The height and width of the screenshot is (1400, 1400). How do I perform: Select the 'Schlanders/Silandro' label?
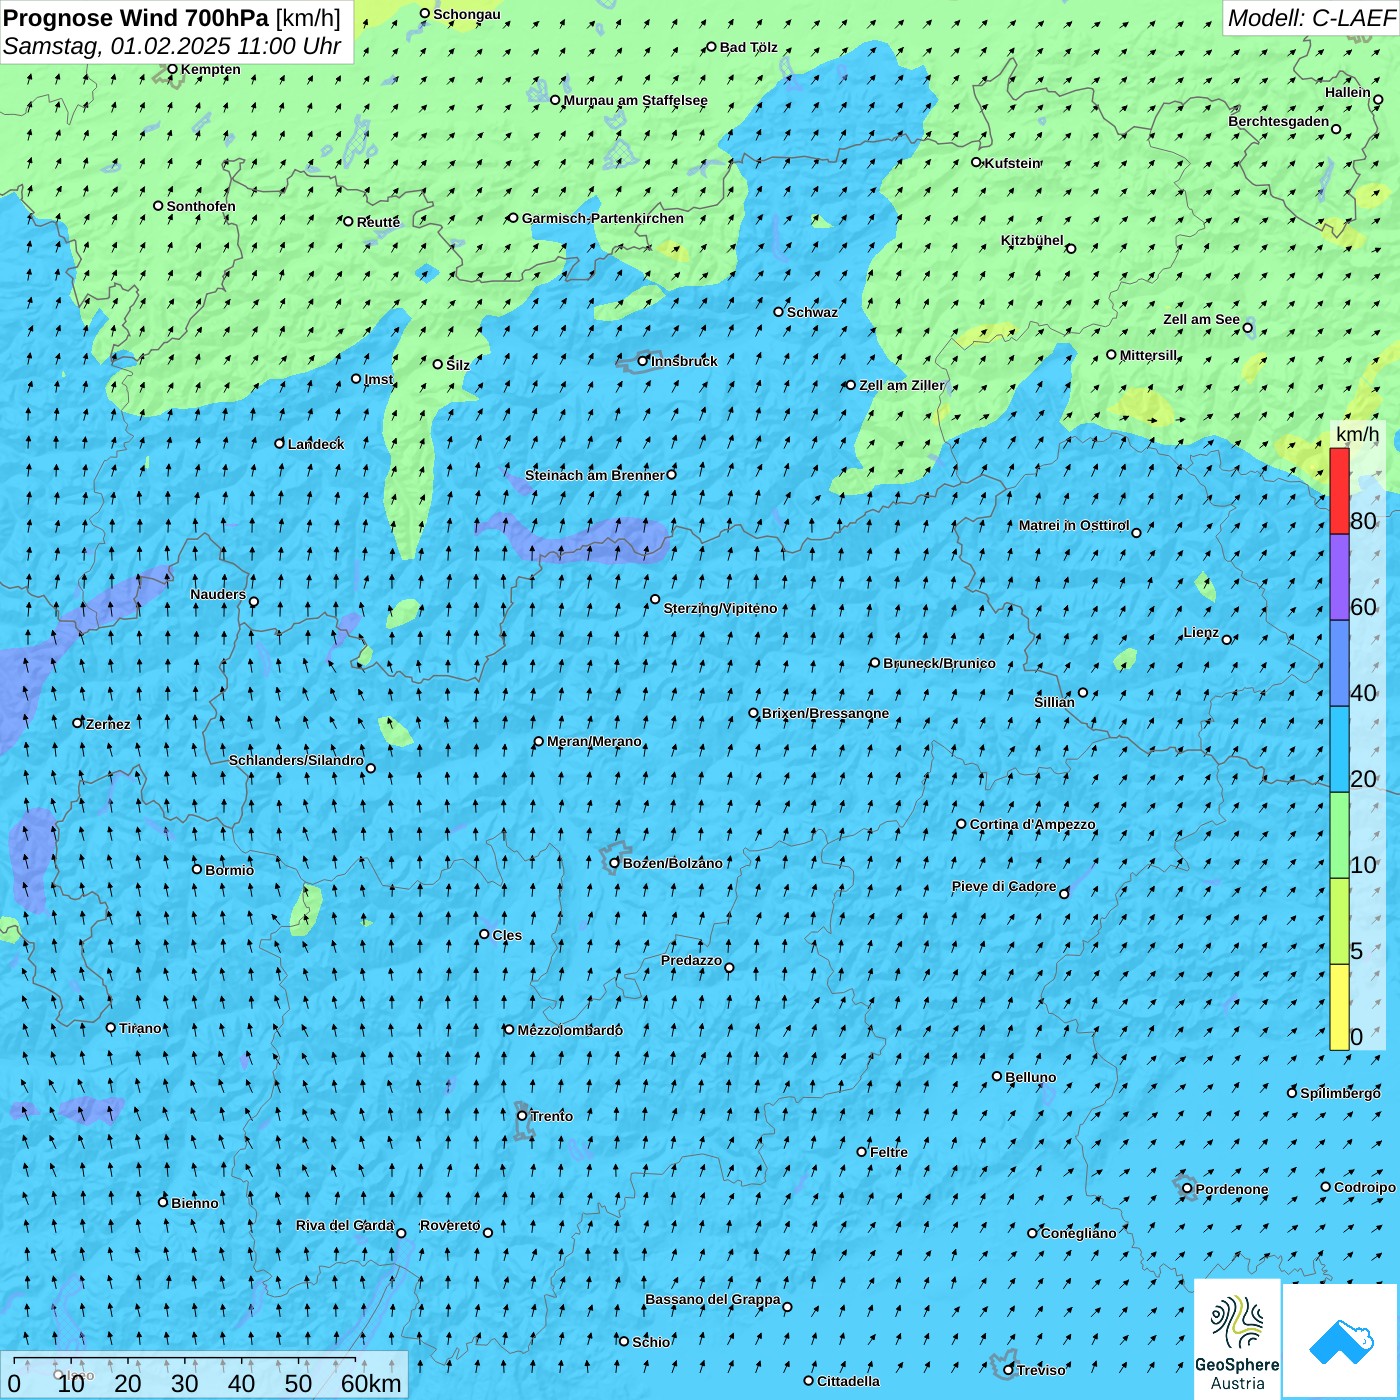[x=296, y=760]
